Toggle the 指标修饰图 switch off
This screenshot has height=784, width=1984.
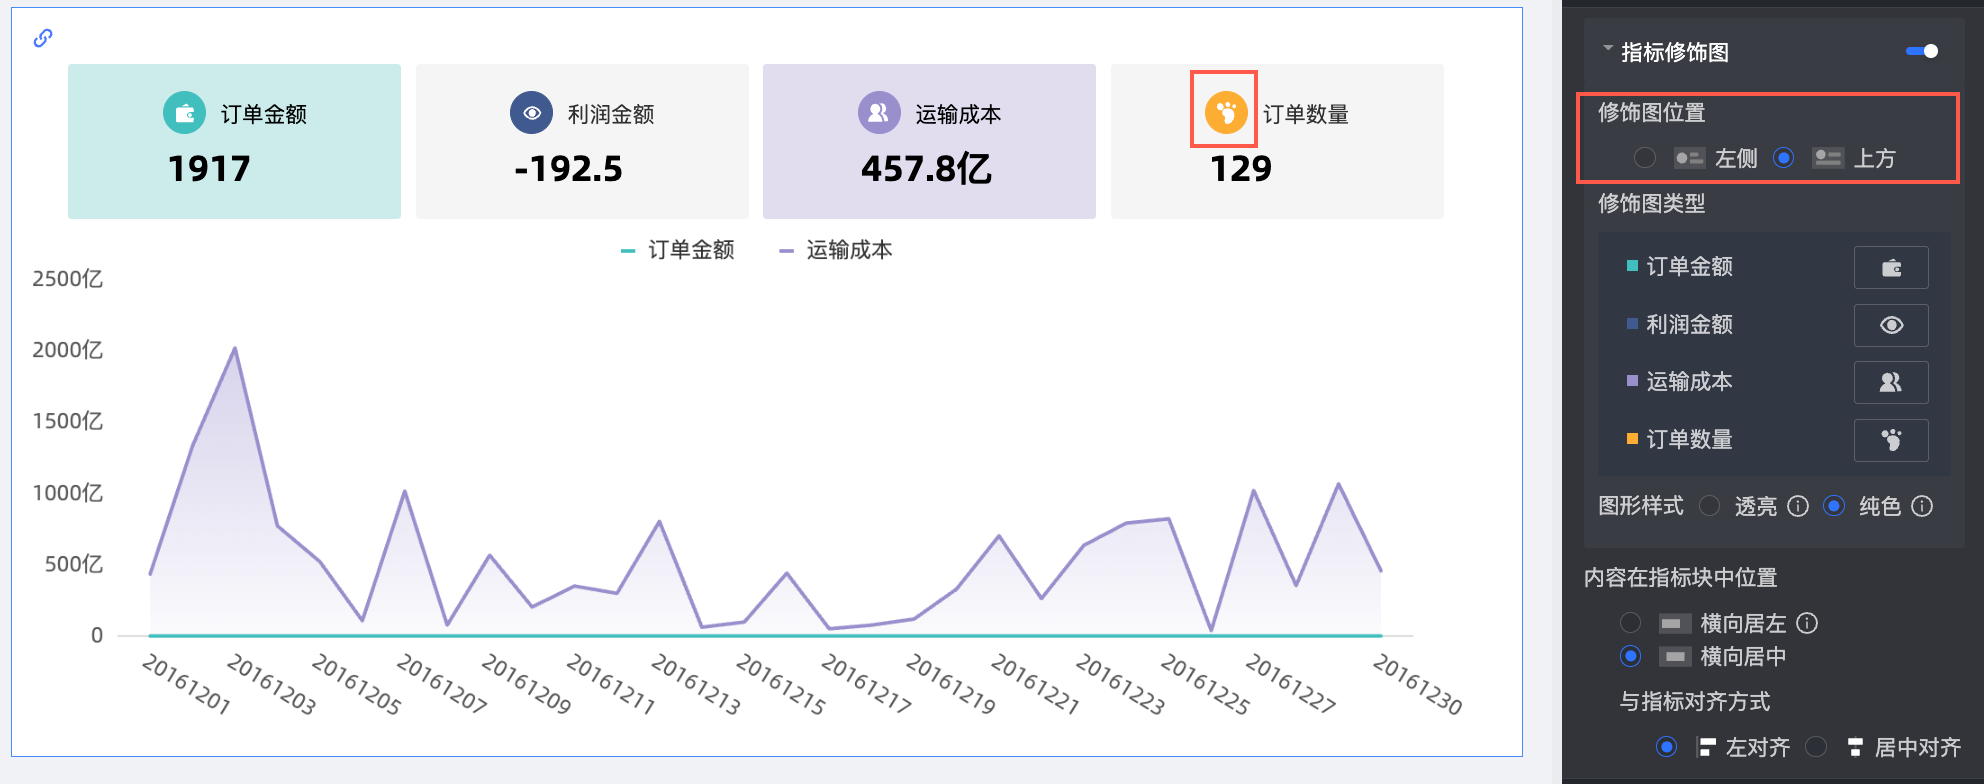click(1921, 51)
